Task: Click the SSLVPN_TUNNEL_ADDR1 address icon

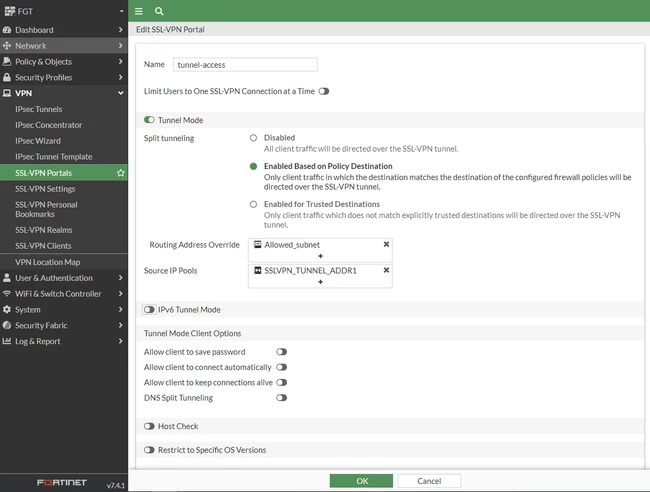Action: pos(257,270)
